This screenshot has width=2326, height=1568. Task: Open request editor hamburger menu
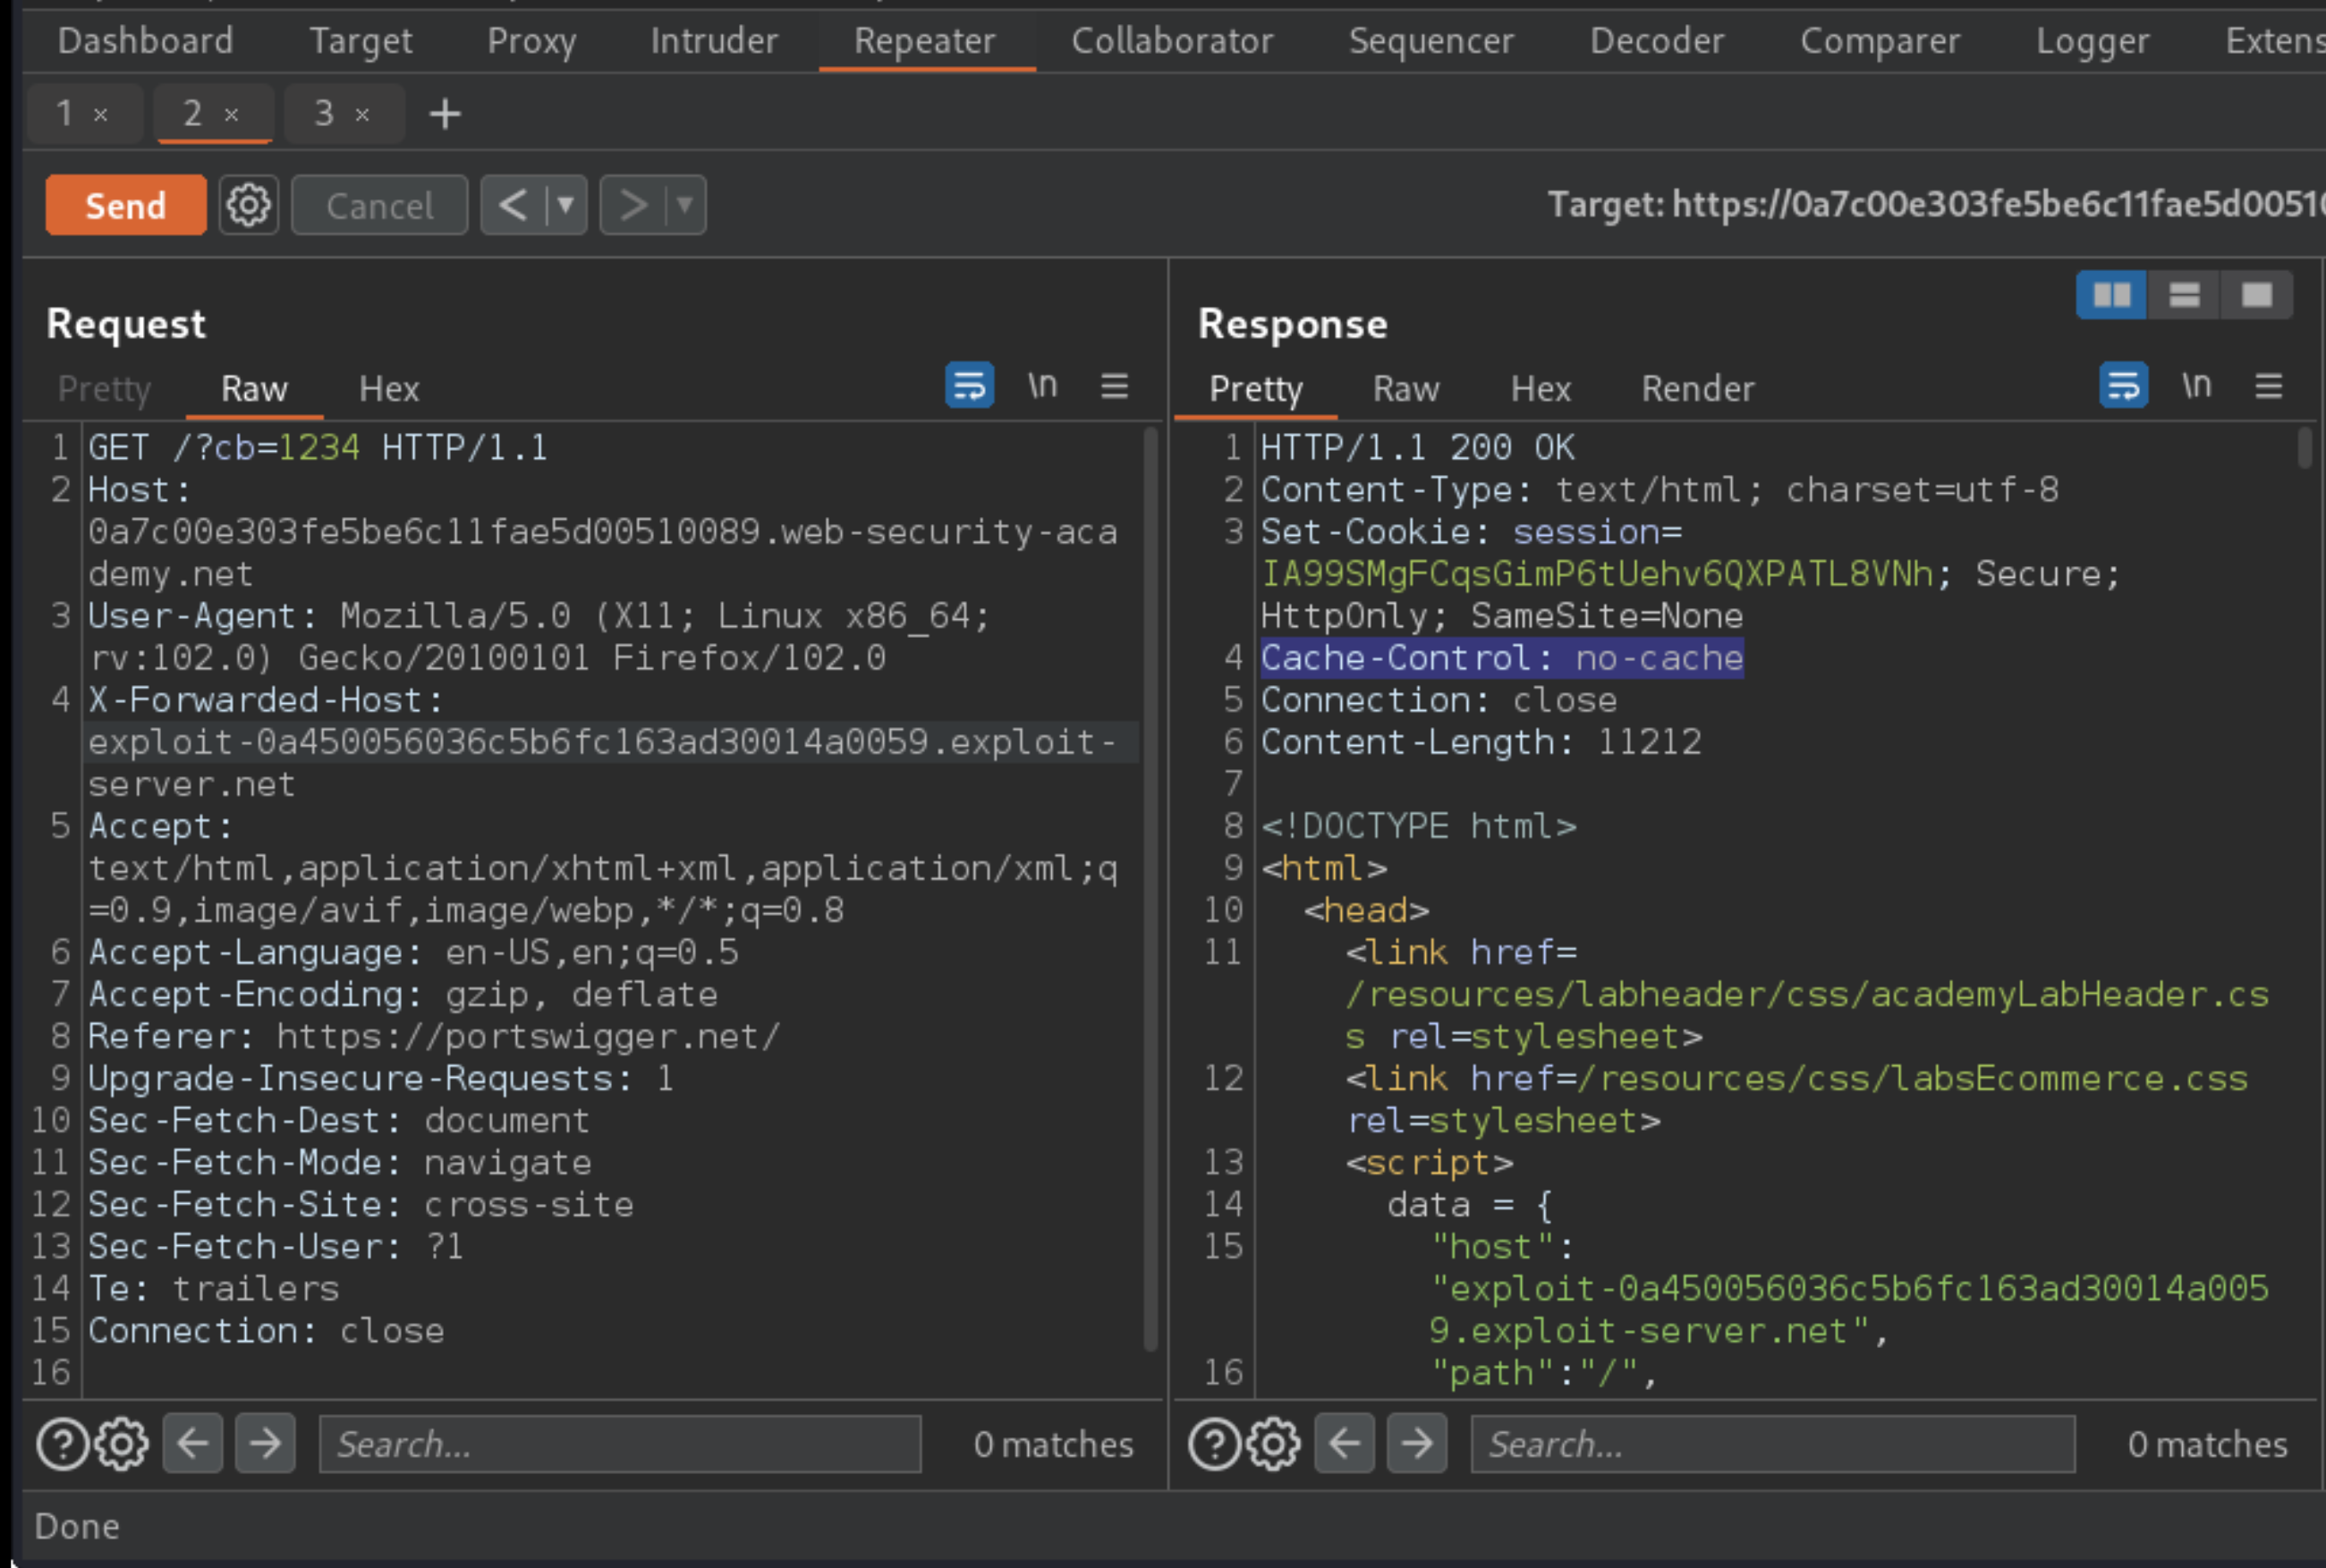[1115, 385]
